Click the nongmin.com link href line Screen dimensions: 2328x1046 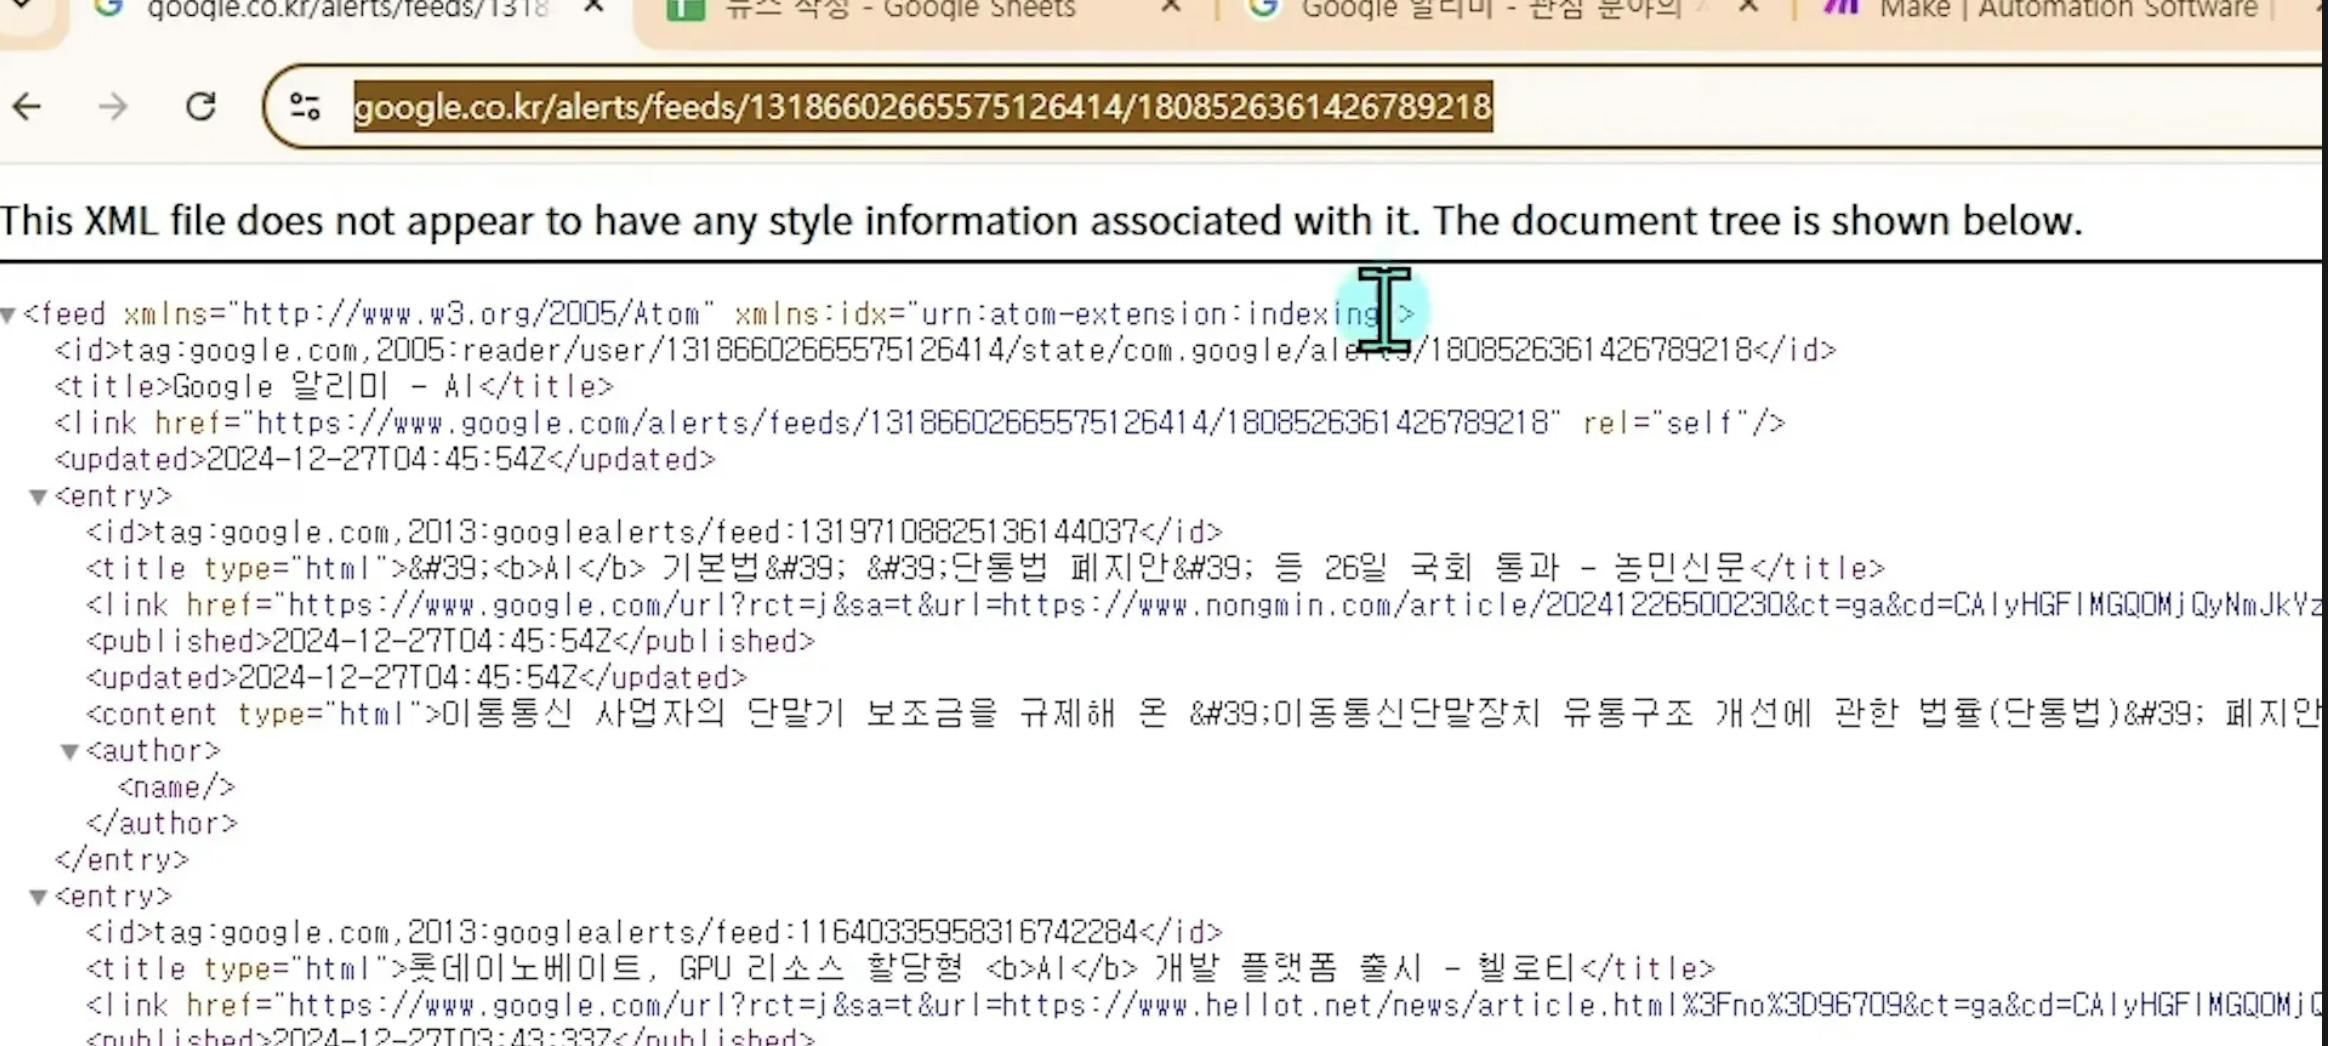[x=1204, y=604]
